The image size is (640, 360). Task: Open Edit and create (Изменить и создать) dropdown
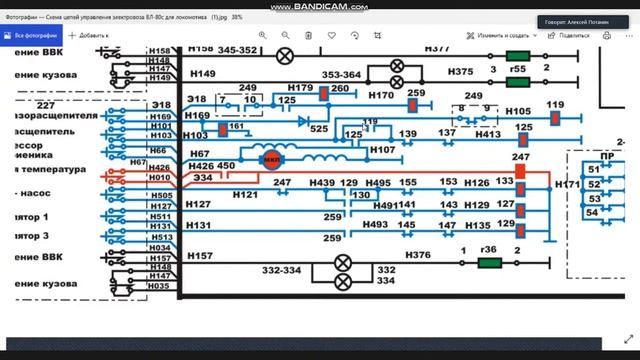(x=502, y=36)
